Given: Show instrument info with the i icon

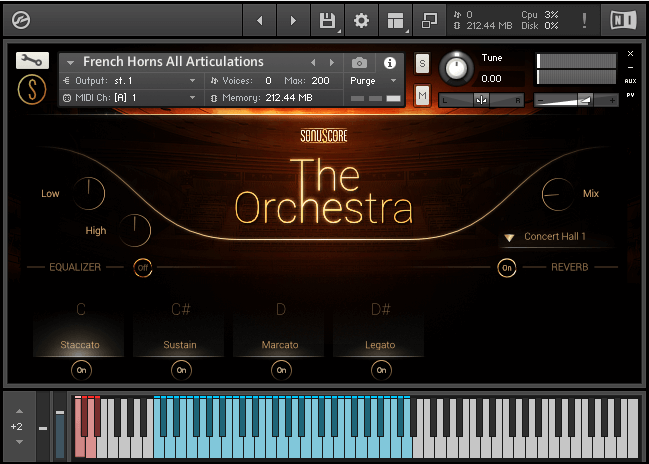Looking at the screenshot, I should click(x=390, y=62).
